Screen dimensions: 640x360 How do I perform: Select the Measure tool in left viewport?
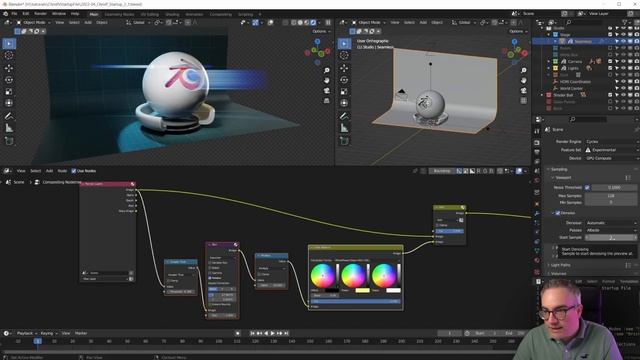coord(9,128)
